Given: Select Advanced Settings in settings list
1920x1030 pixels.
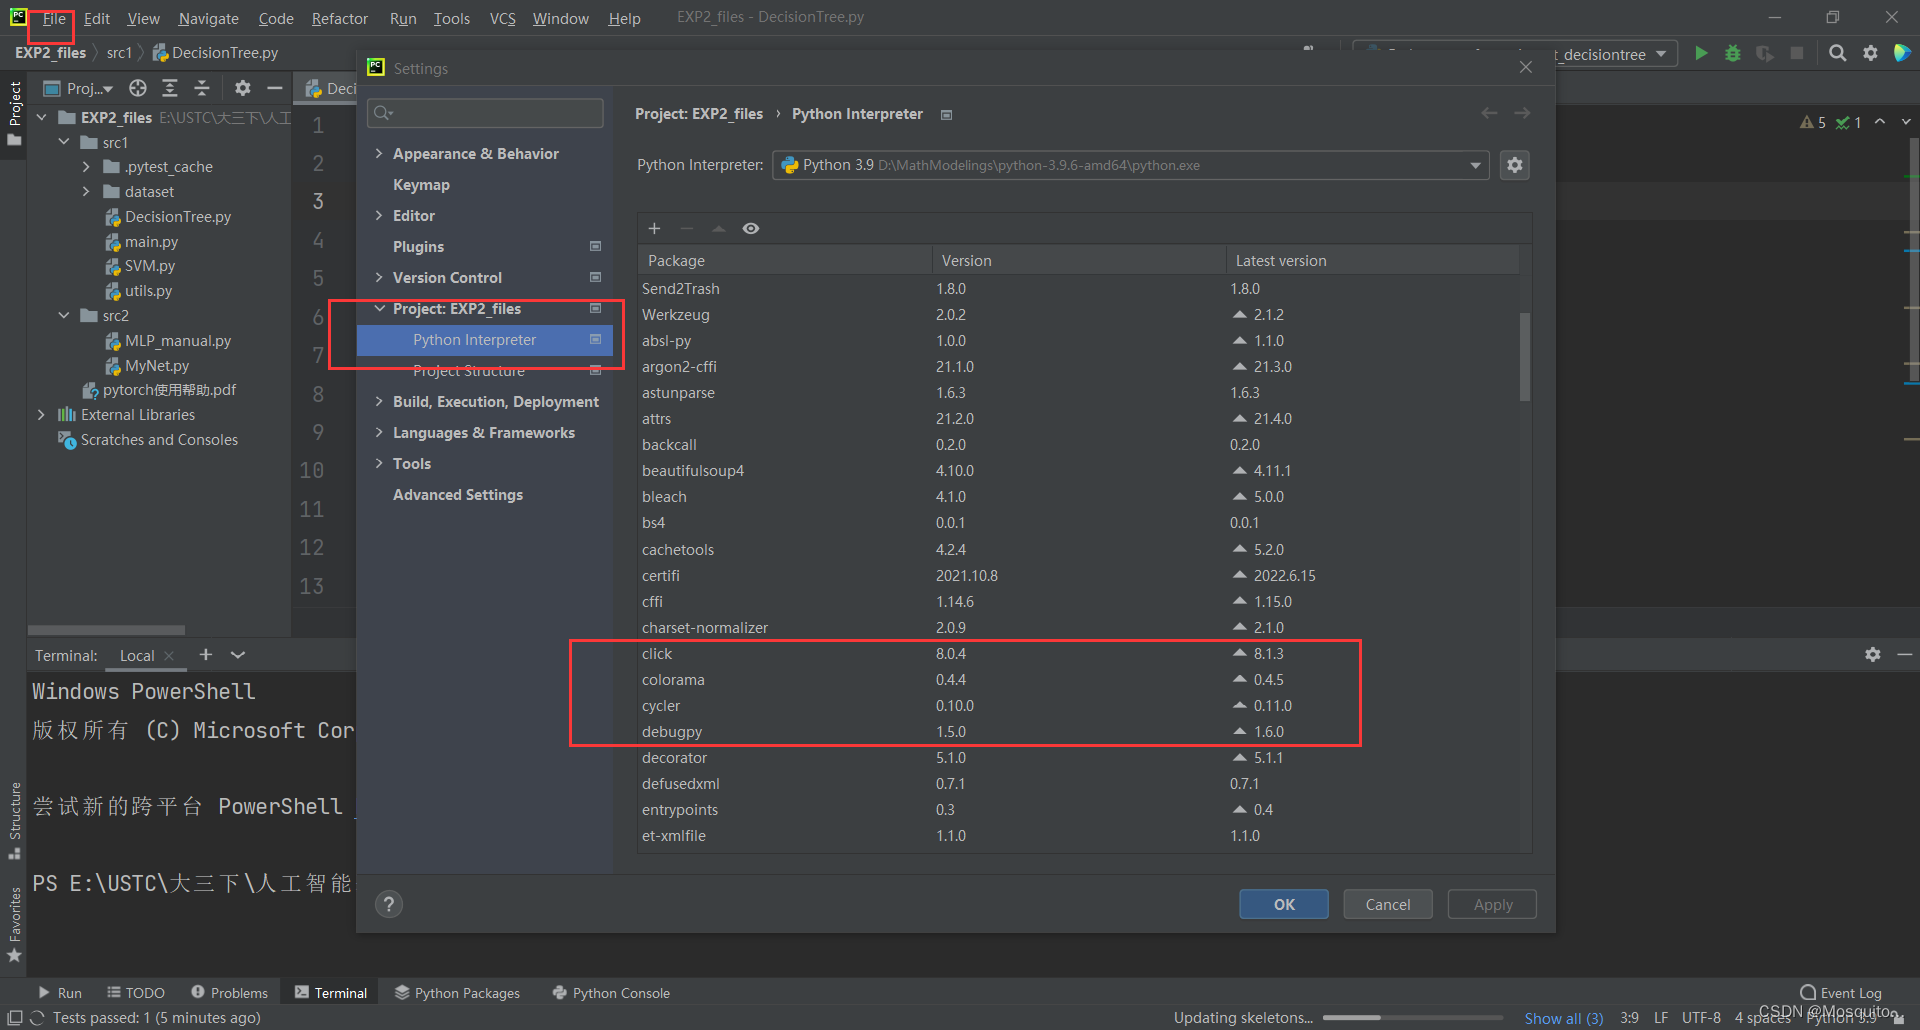Looking at the screenshot, I should 458,494.
